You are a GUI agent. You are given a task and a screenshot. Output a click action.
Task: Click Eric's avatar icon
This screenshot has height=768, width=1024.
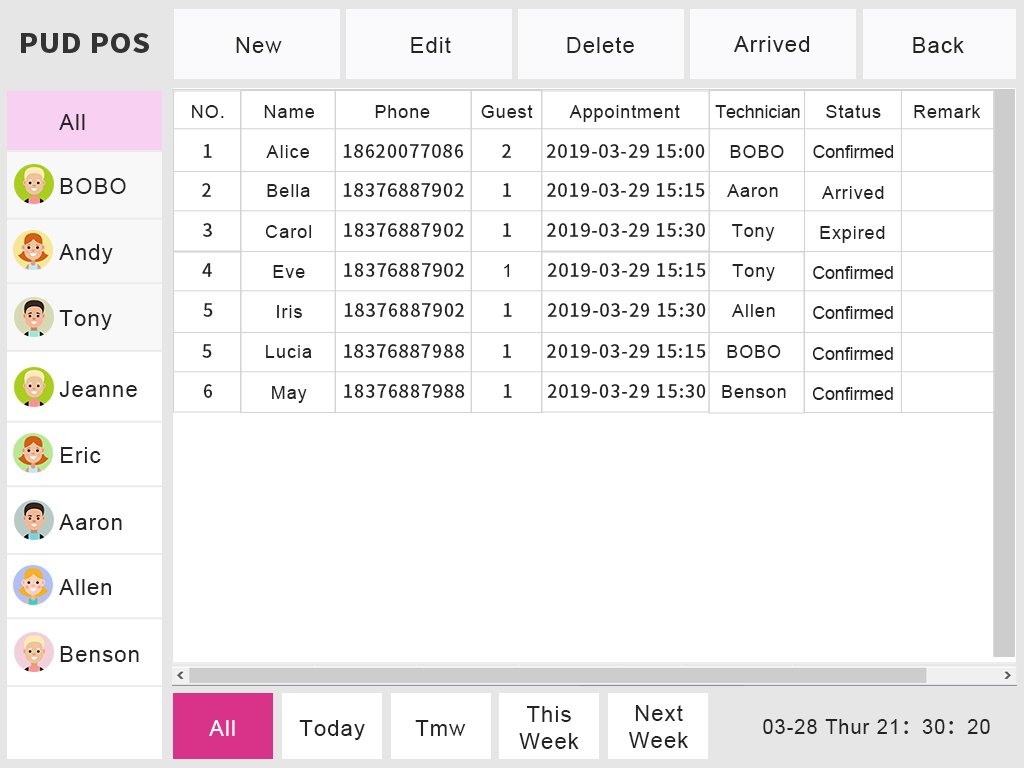pos(34,454)
